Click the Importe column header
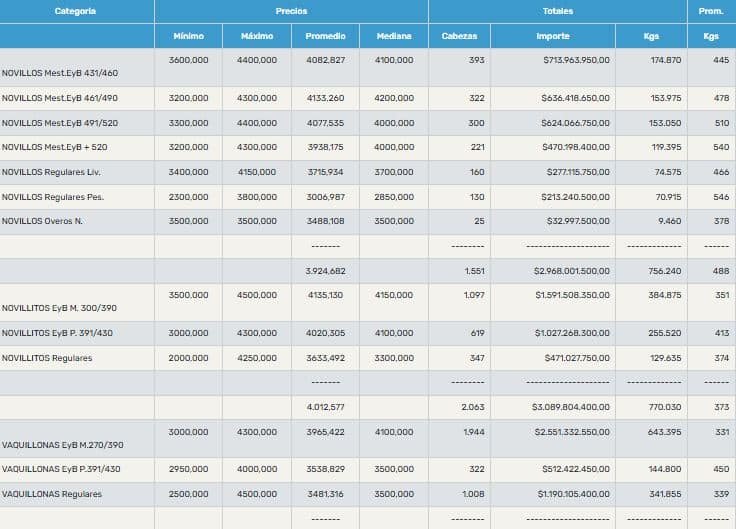736x529 pixels. 552,36
